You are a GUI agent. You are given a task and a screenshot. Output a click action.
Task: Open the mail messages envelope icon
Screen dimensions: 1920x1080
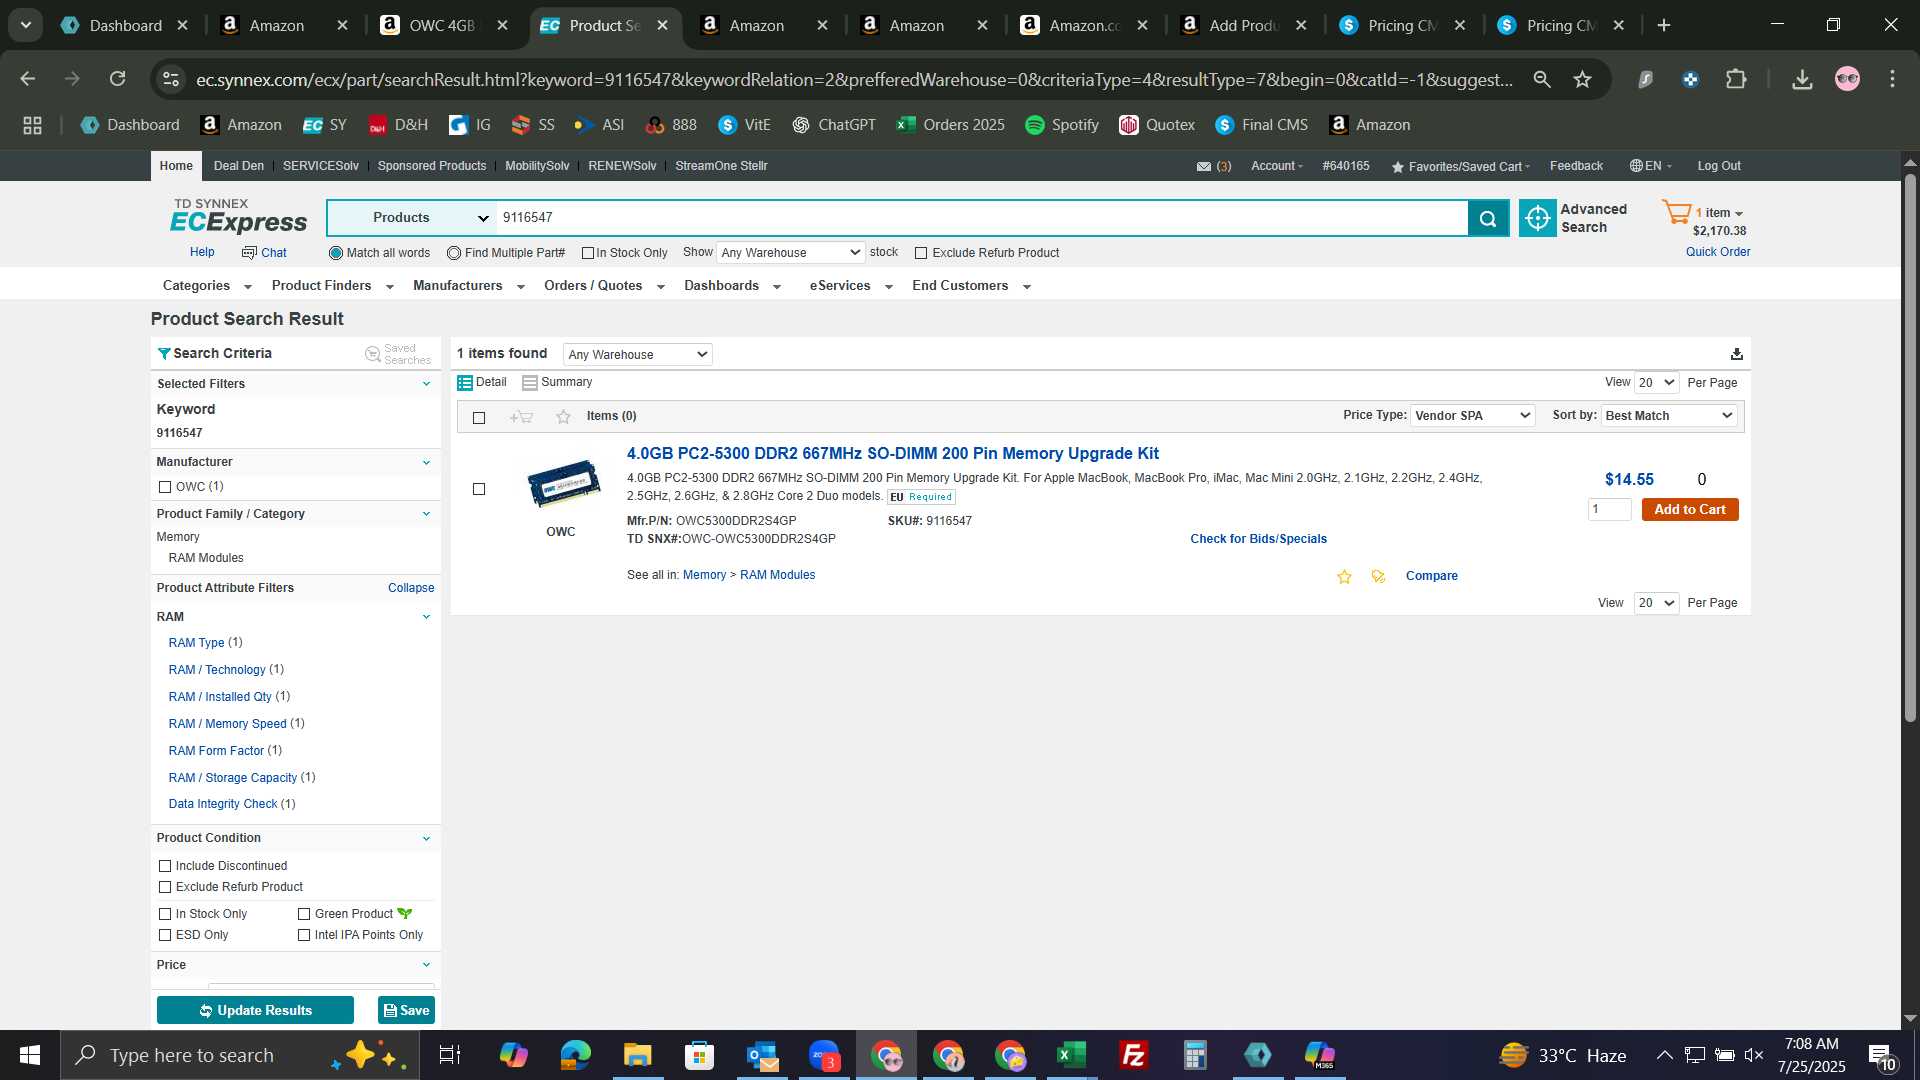click(1204, 167)
